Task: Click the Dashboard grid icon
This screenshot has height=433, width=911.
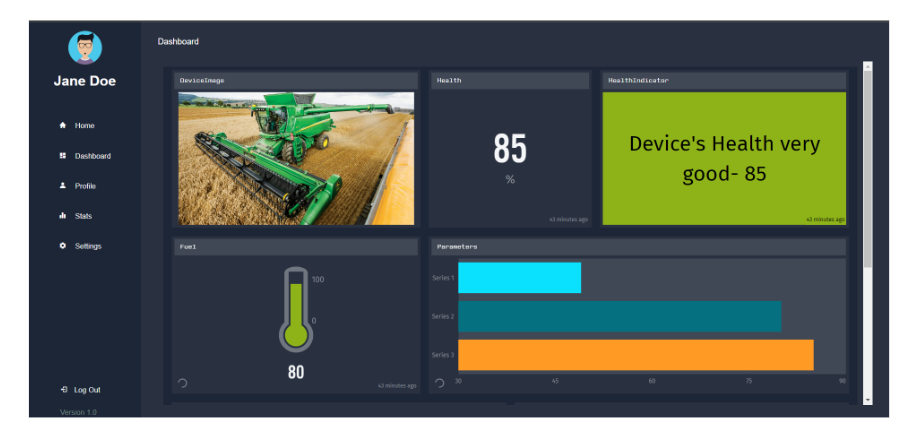Action: click(x=62, y=156)
